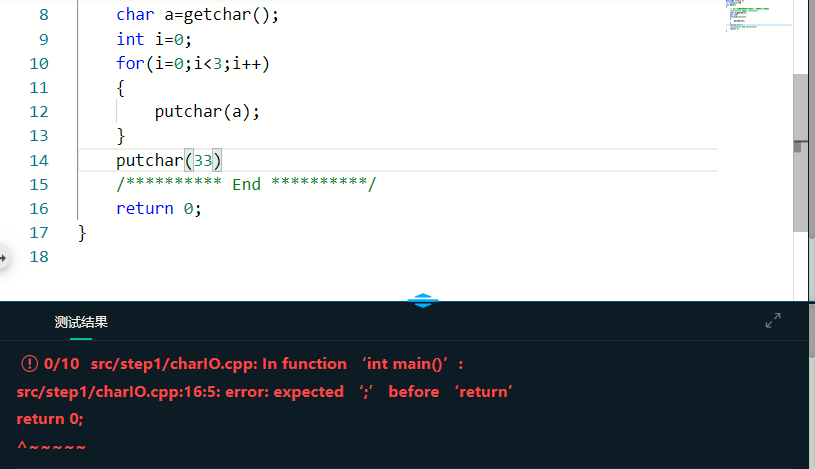This screenshot has width=815, height=469.
Task: Click the End comment line
Action: tap(246, 185)
